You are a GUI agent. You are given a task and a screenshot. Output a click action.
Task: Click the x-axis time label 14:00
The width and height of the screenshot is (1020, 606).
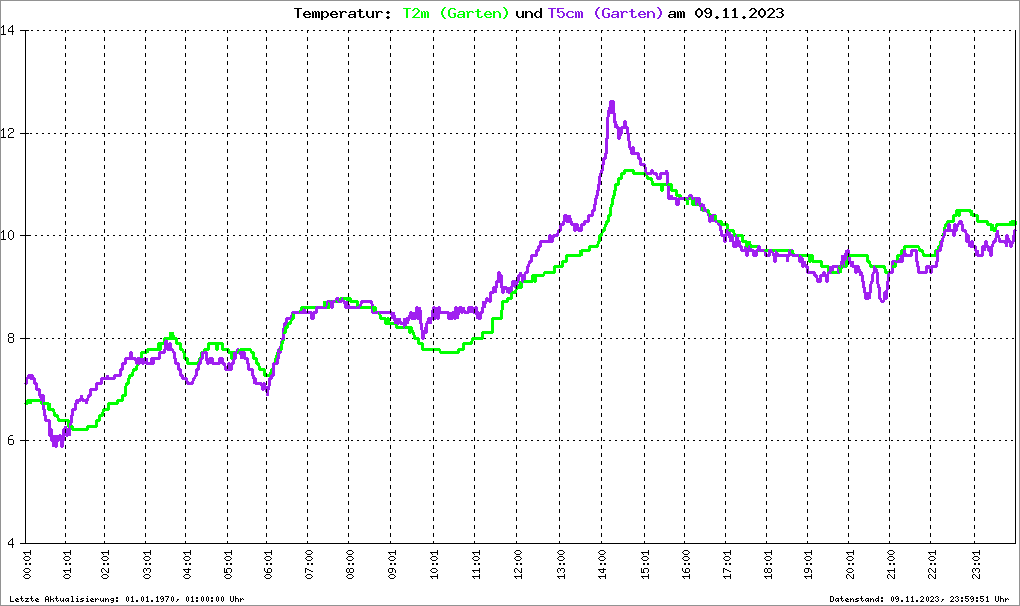pos(602,564)
